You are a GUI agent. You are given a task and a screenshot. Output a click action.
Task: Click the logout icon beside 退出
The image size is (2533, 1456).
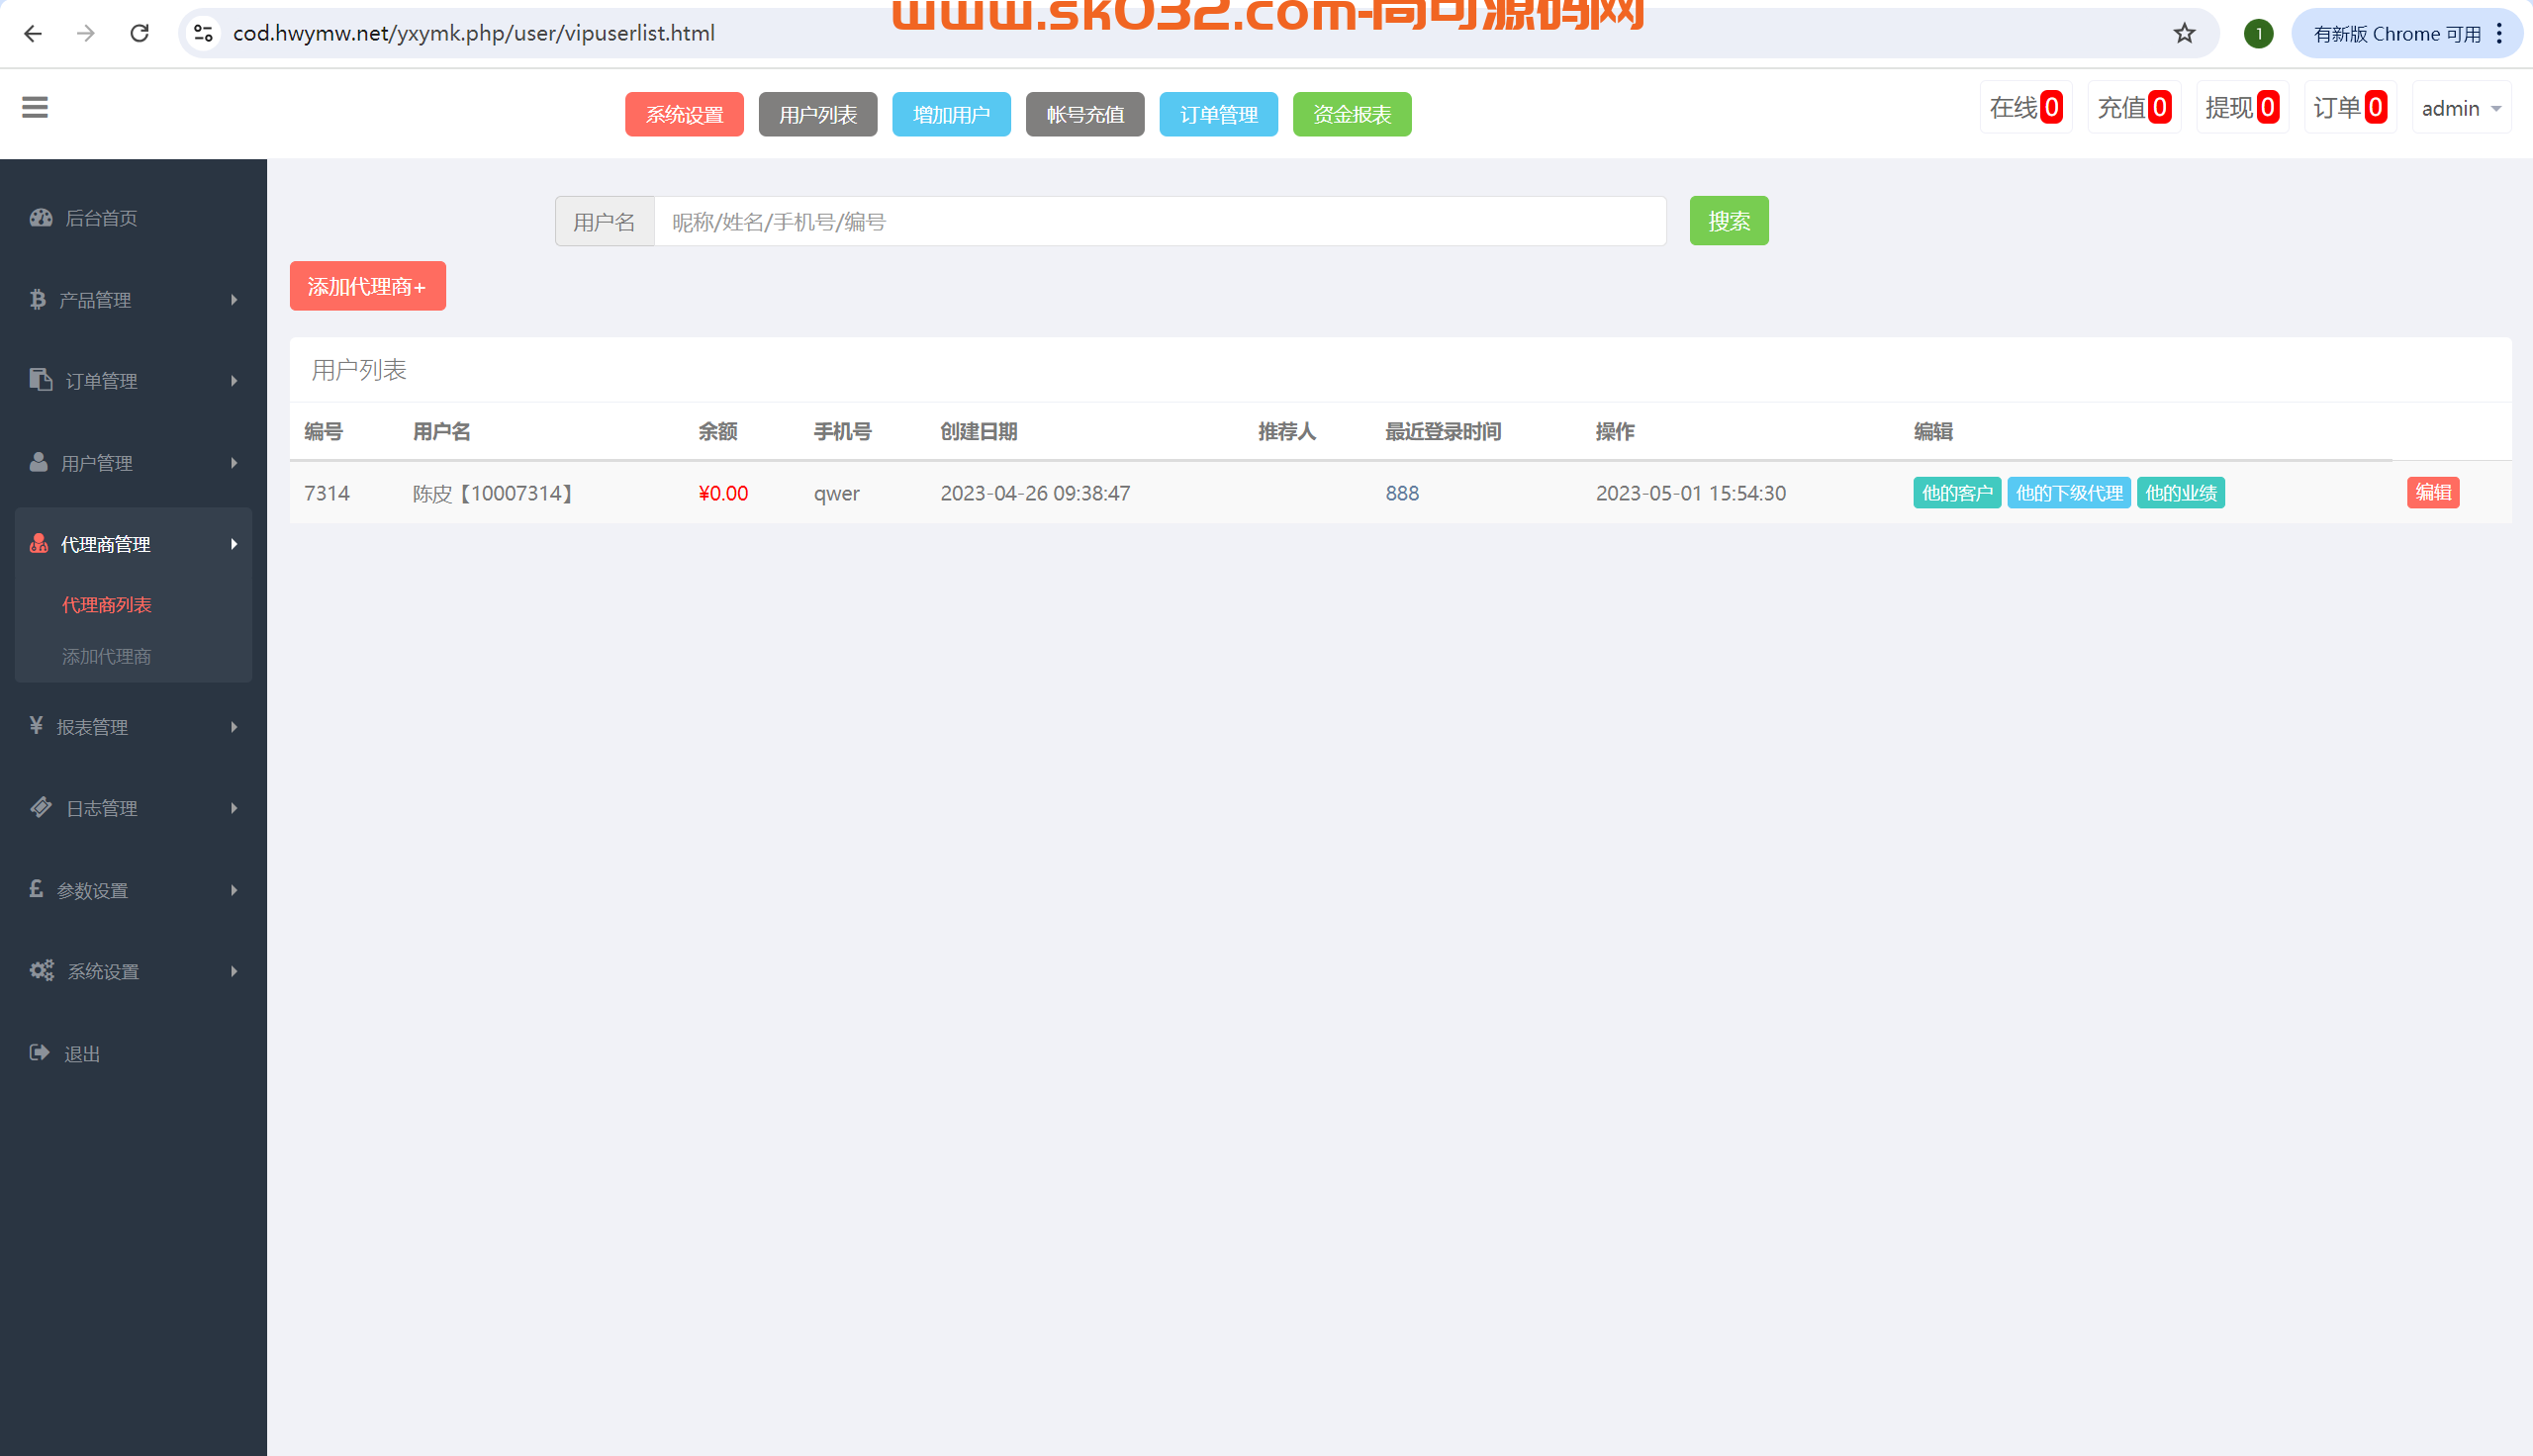click(40, 1052)
